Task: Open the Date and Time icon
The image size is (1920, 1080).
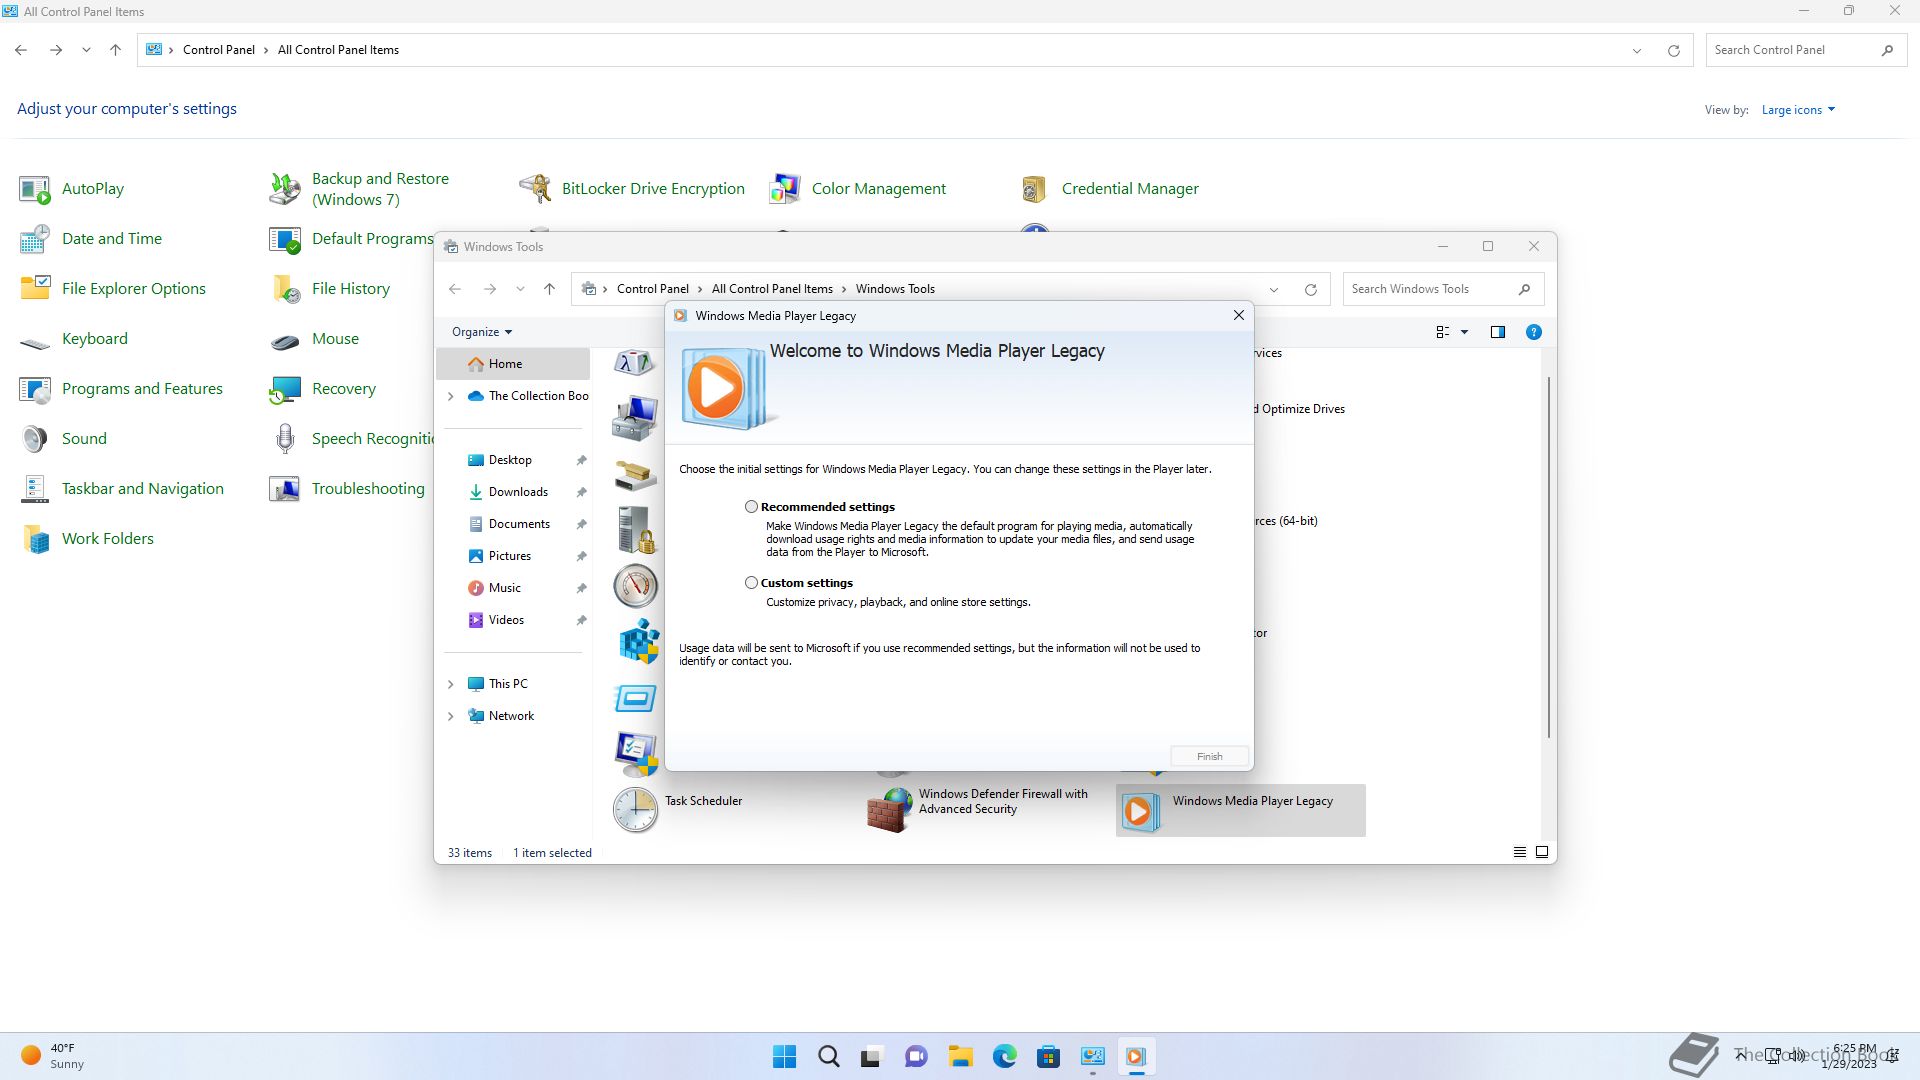Action: (x=35, y=239)
